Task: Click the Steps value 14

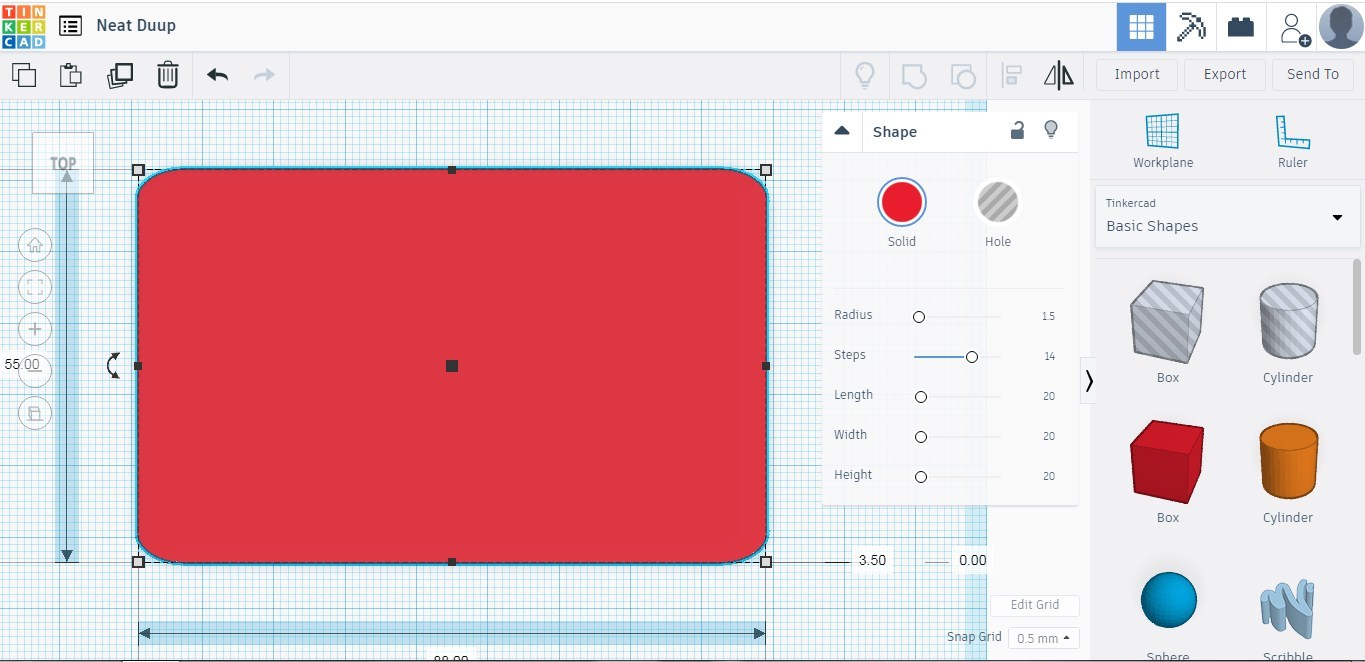Action: point(1049,357)
